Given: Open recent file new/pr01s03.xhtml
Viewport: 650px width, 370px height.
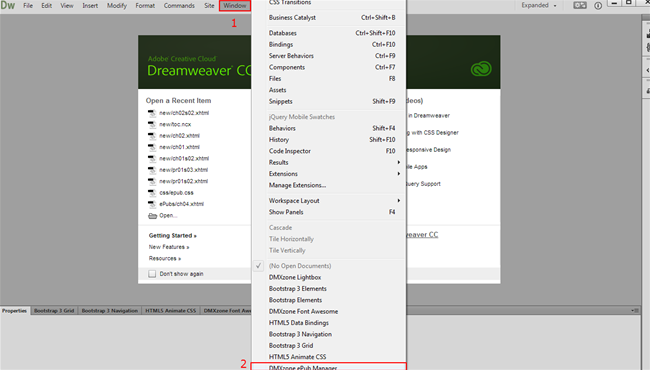Looking at the screenshot, I should (x=184, y=170).
